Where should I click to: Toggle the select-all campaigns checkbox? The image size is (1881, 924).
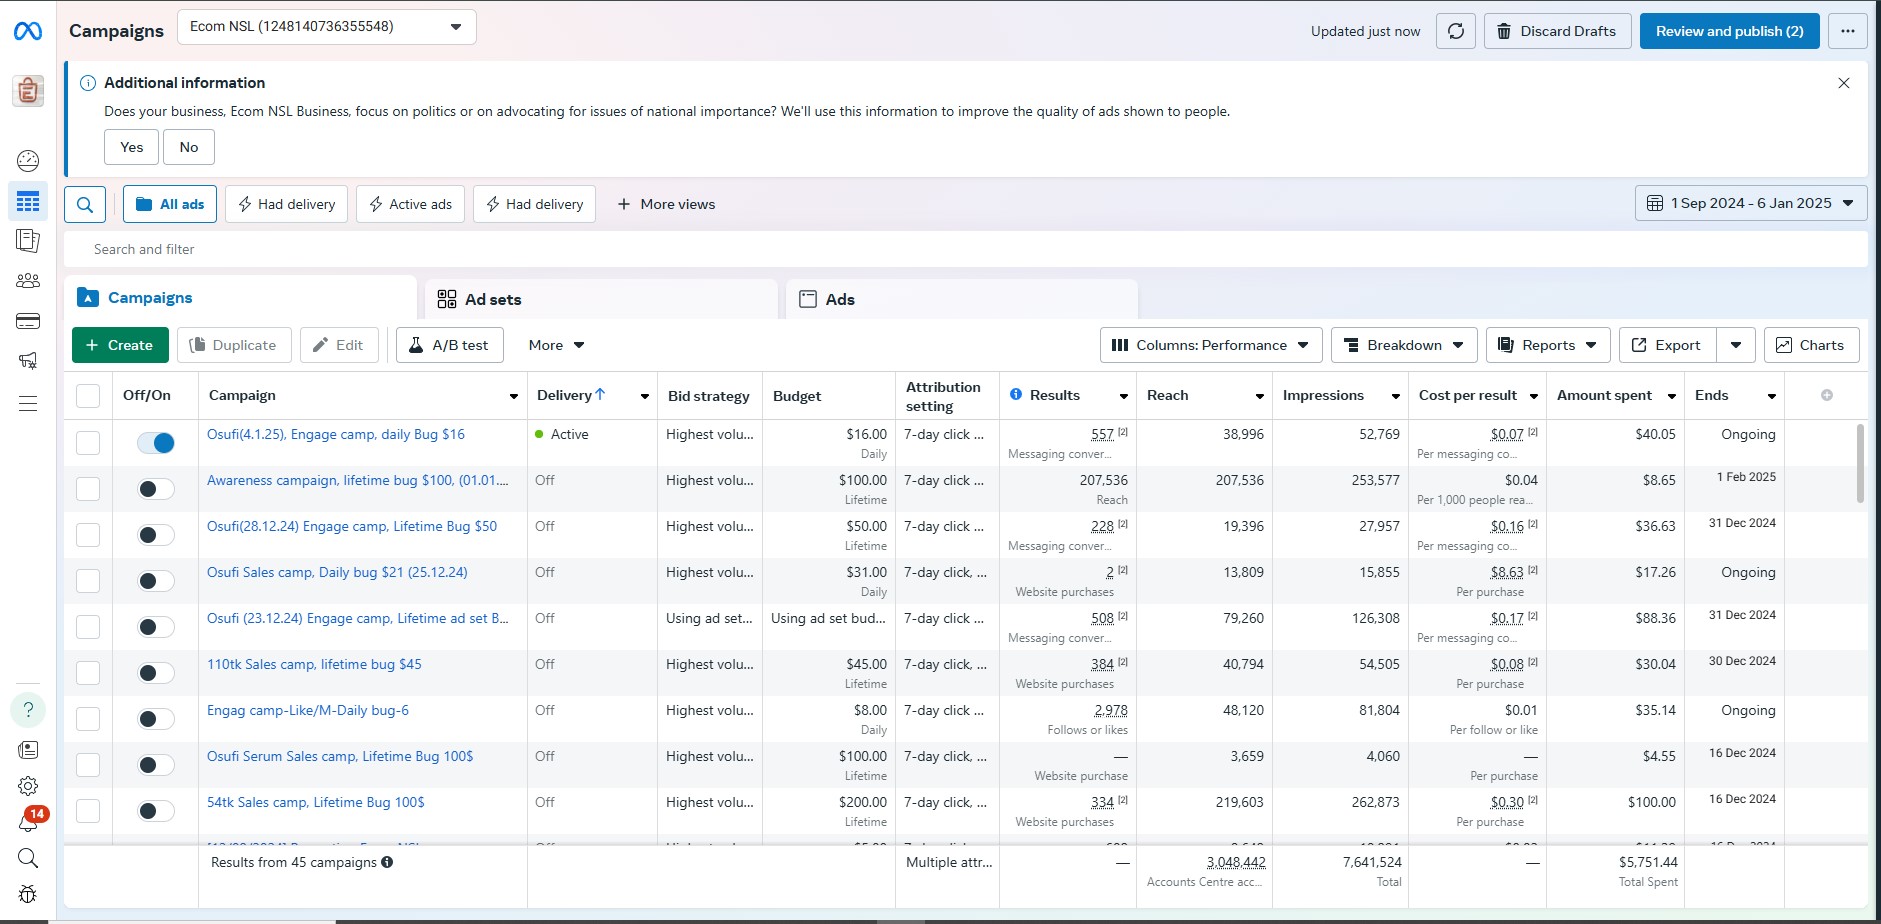coord(88,396)
